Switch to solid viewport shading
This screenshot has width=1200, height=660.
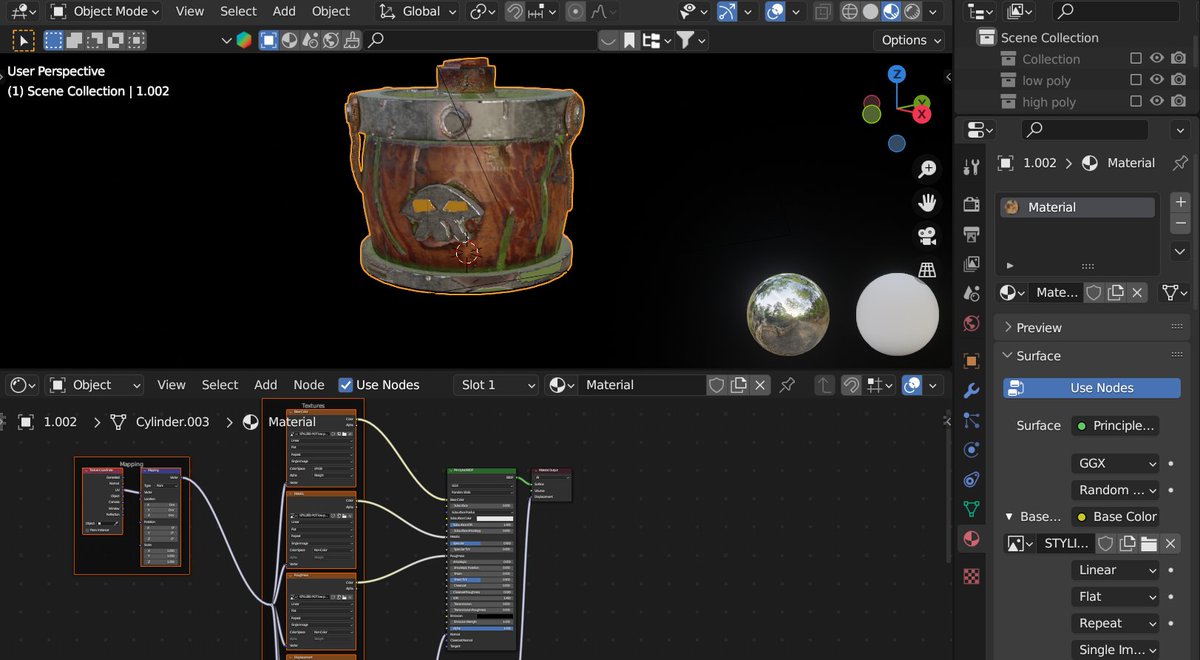(x=870, y=12)
